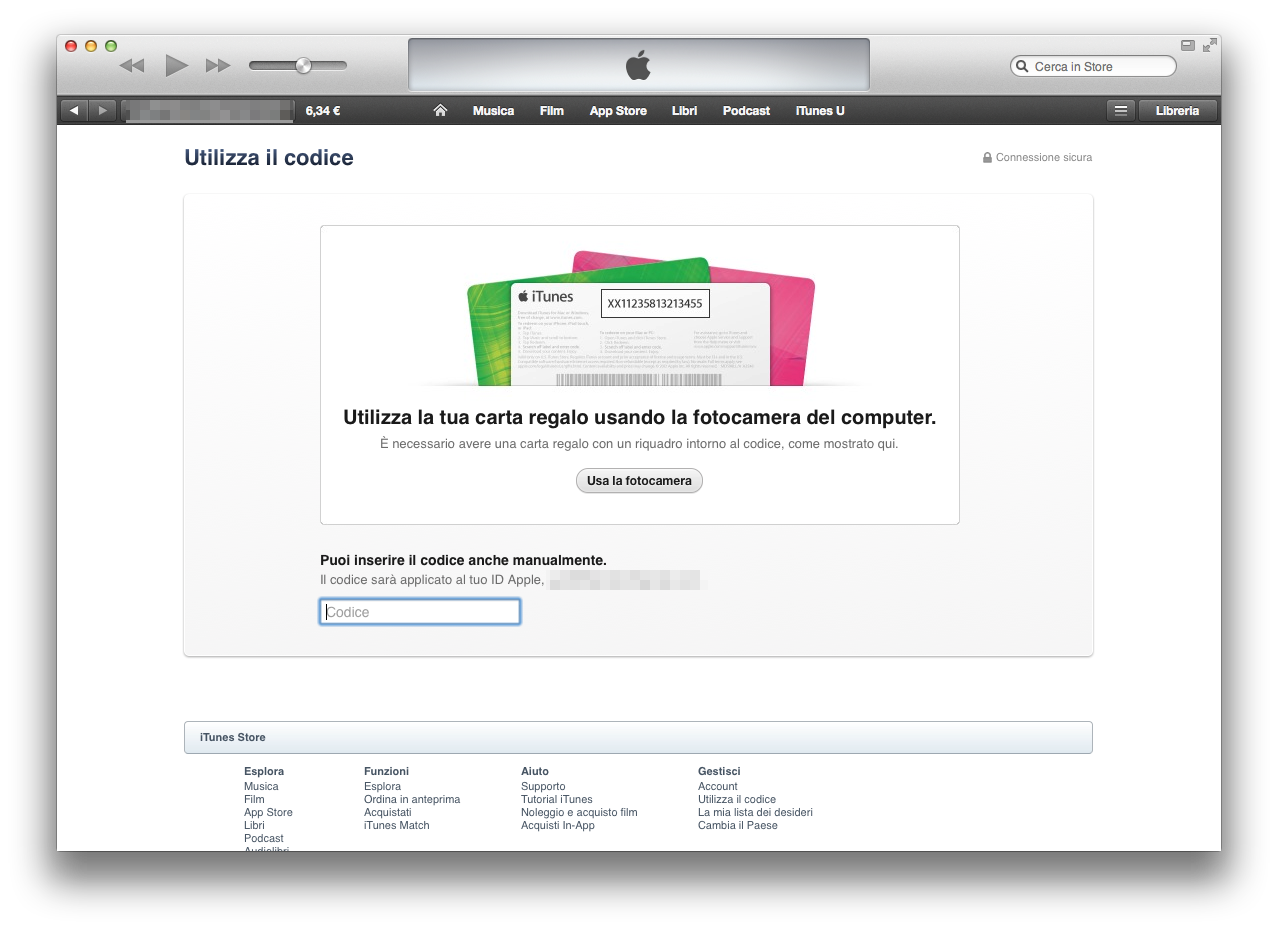Viewport: 1278px width, 930px height.
Task: Enter full screen with the arrows icon
Action: pos(1210,45)
